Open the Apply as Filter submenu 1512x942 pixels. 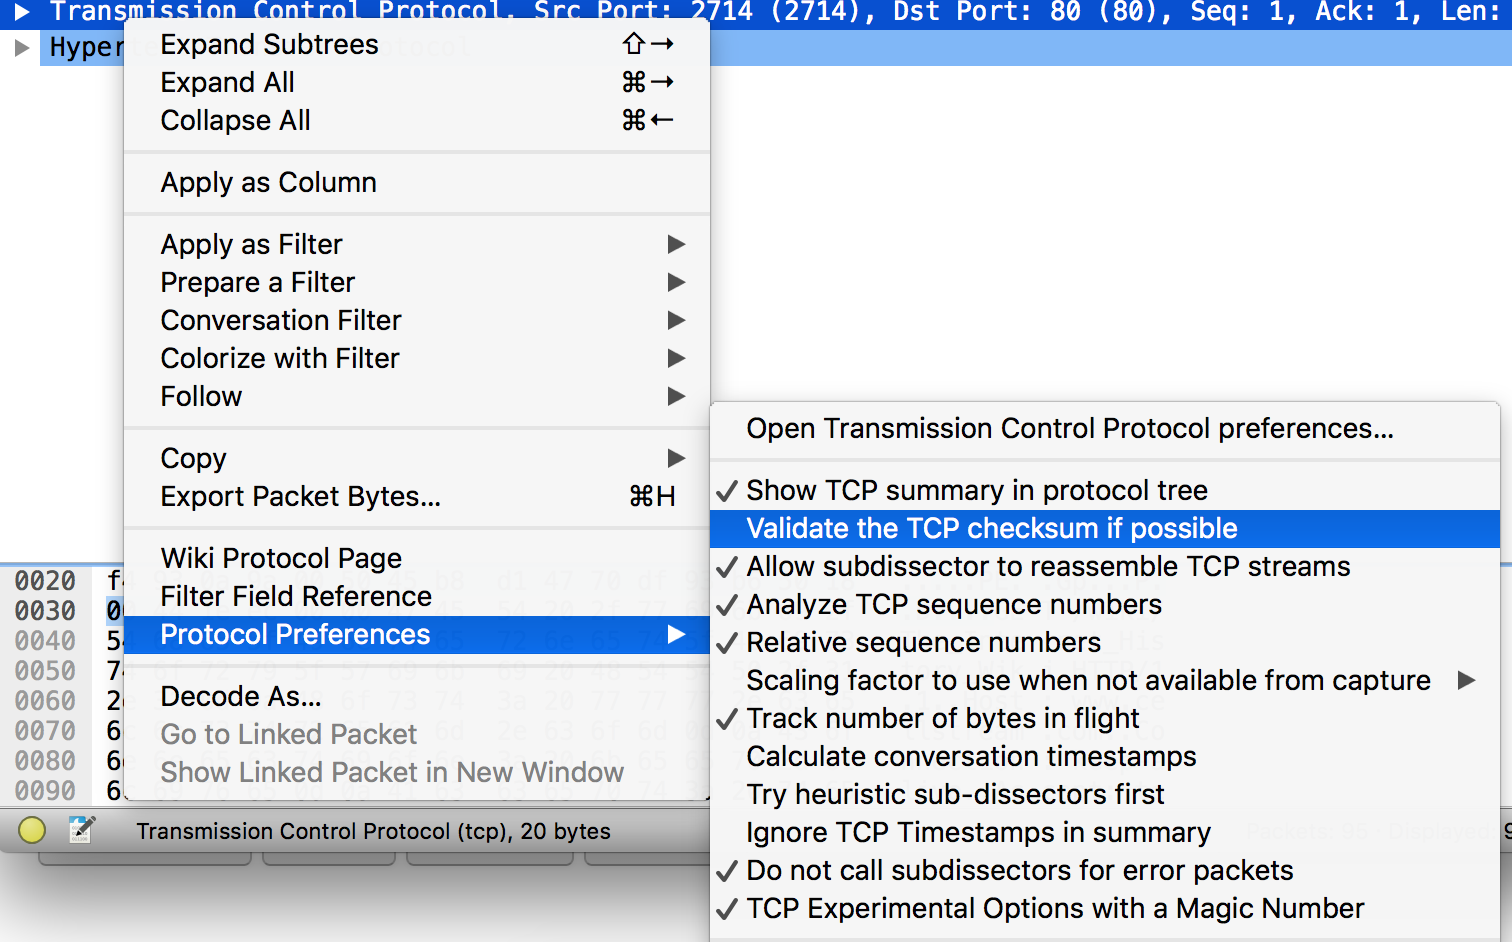click(x=251, y=245)
